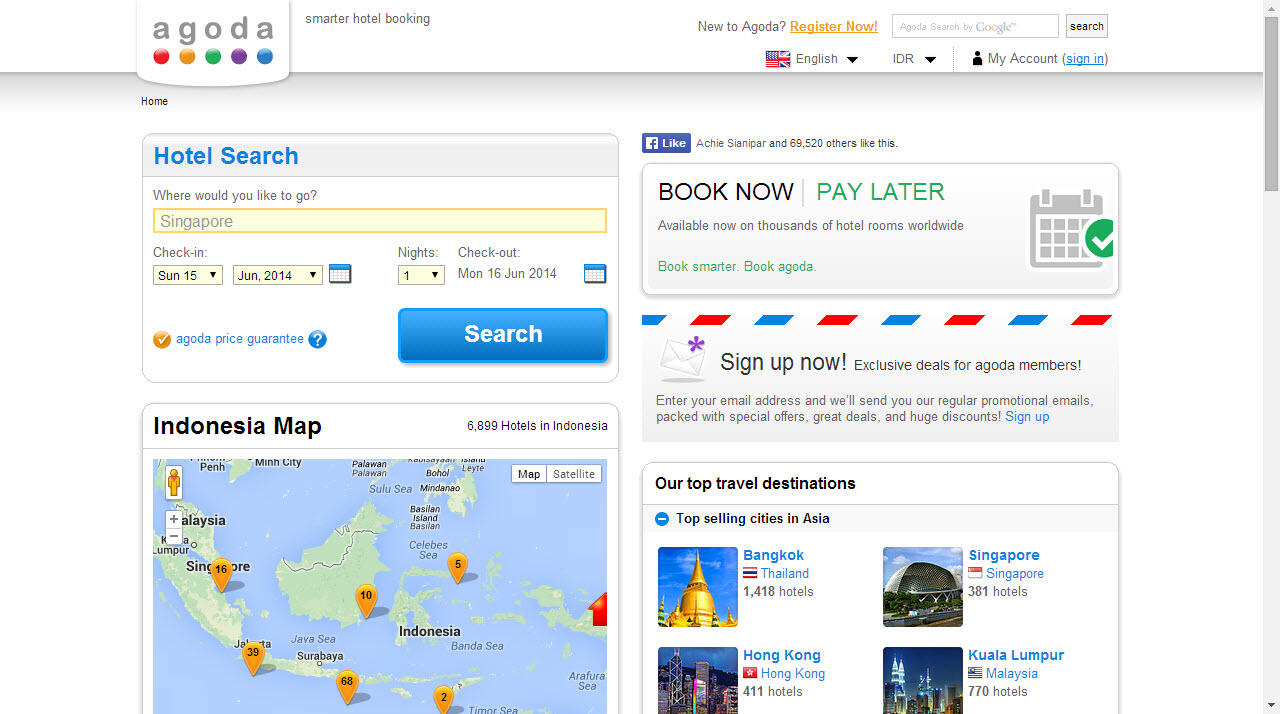Zoom in the Indonesia map
Image resolution: width=1280 pixels, height=714 pixels.
click(x=174, y=519)
